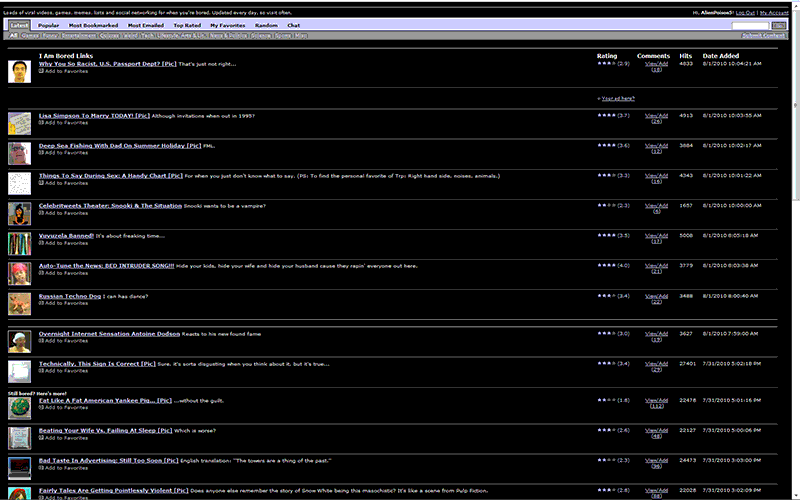
Task: Click the Add to Favorites icon under Antoine Dodson
Action: point(41,341)
